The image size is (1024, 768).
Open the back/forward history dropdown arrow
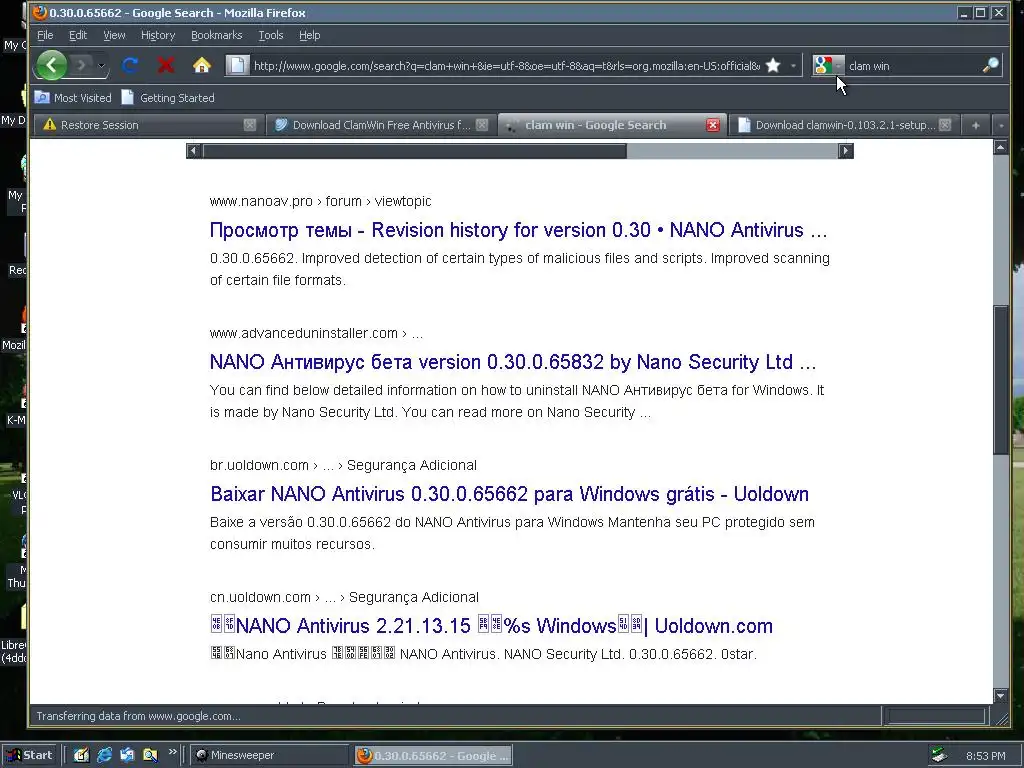(x=101, y=65)
